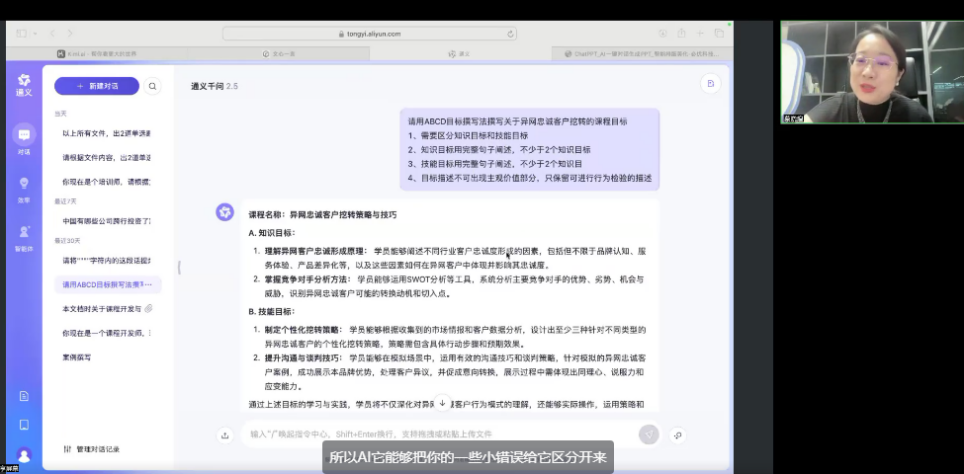Reload page with refresh icon
The image size is (964, 474).
[510, 34]
